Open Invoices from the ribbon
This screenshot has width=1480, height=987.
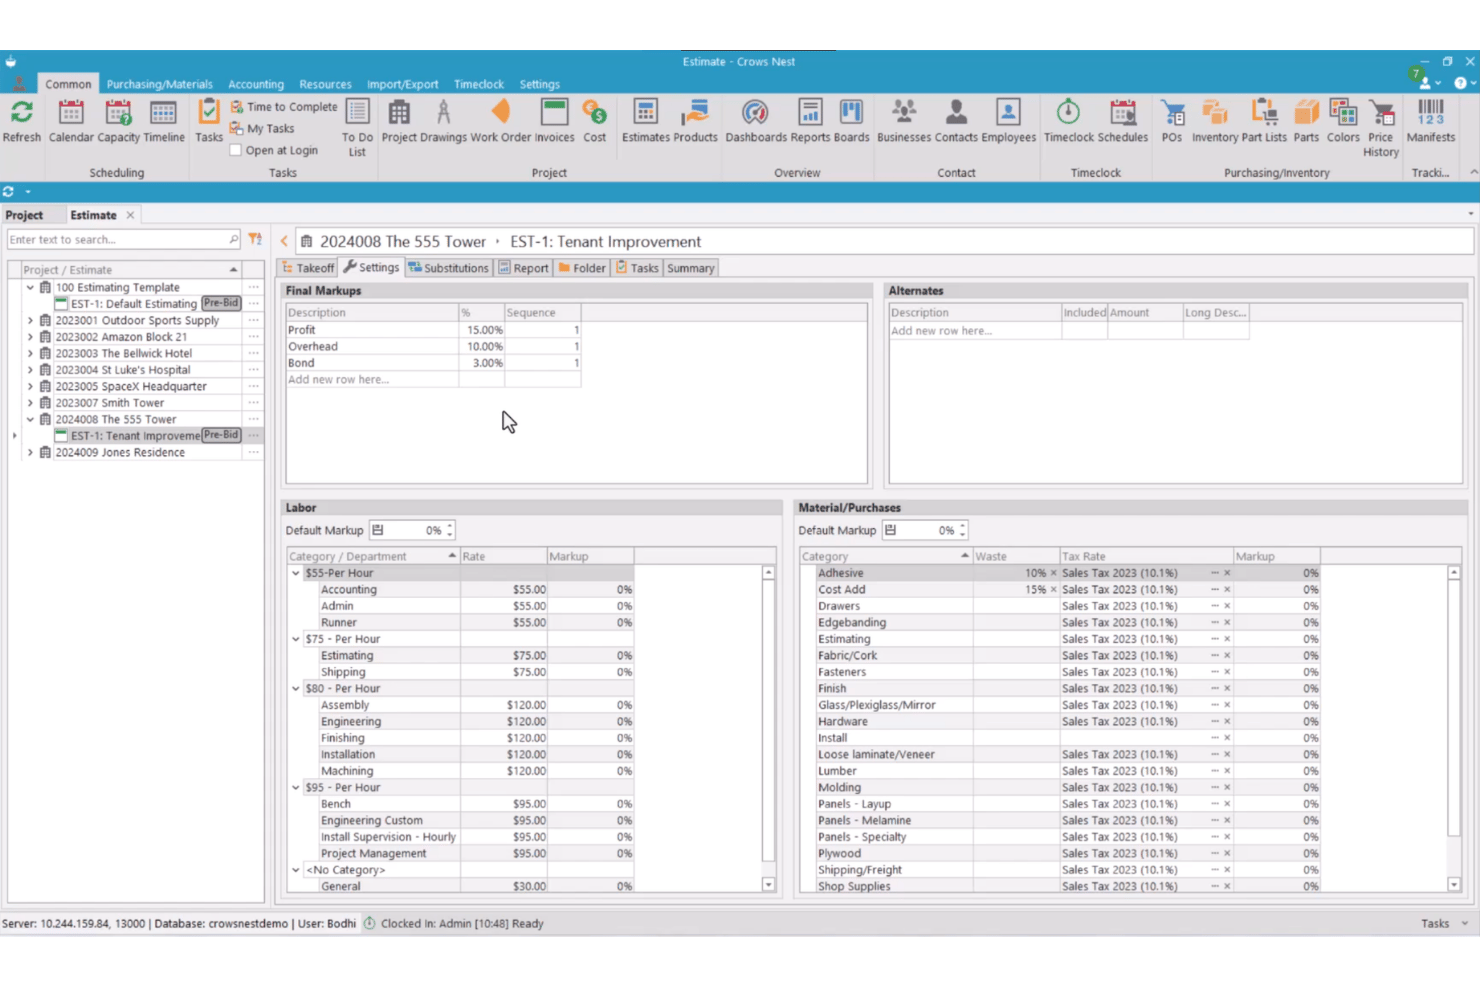tap(554, 121)
